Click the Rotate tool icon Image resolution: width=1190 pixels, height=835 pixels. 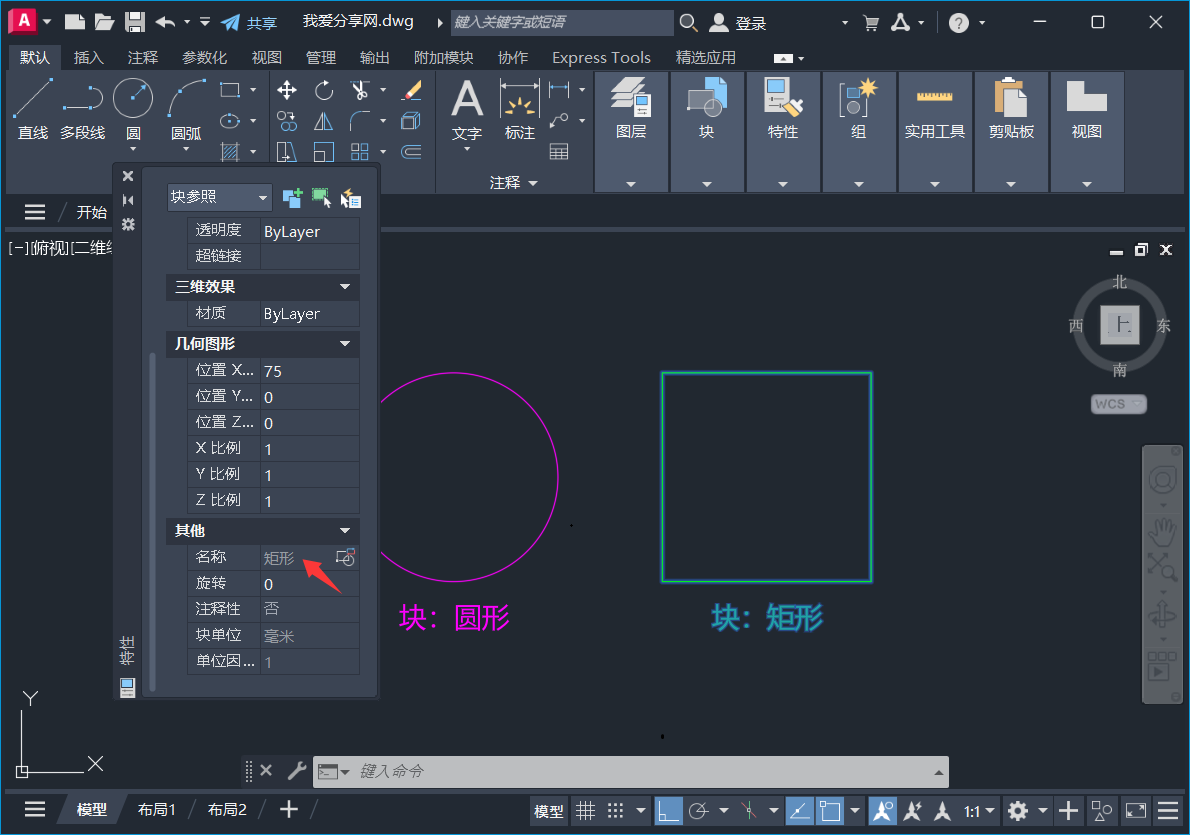coord(324,90)
